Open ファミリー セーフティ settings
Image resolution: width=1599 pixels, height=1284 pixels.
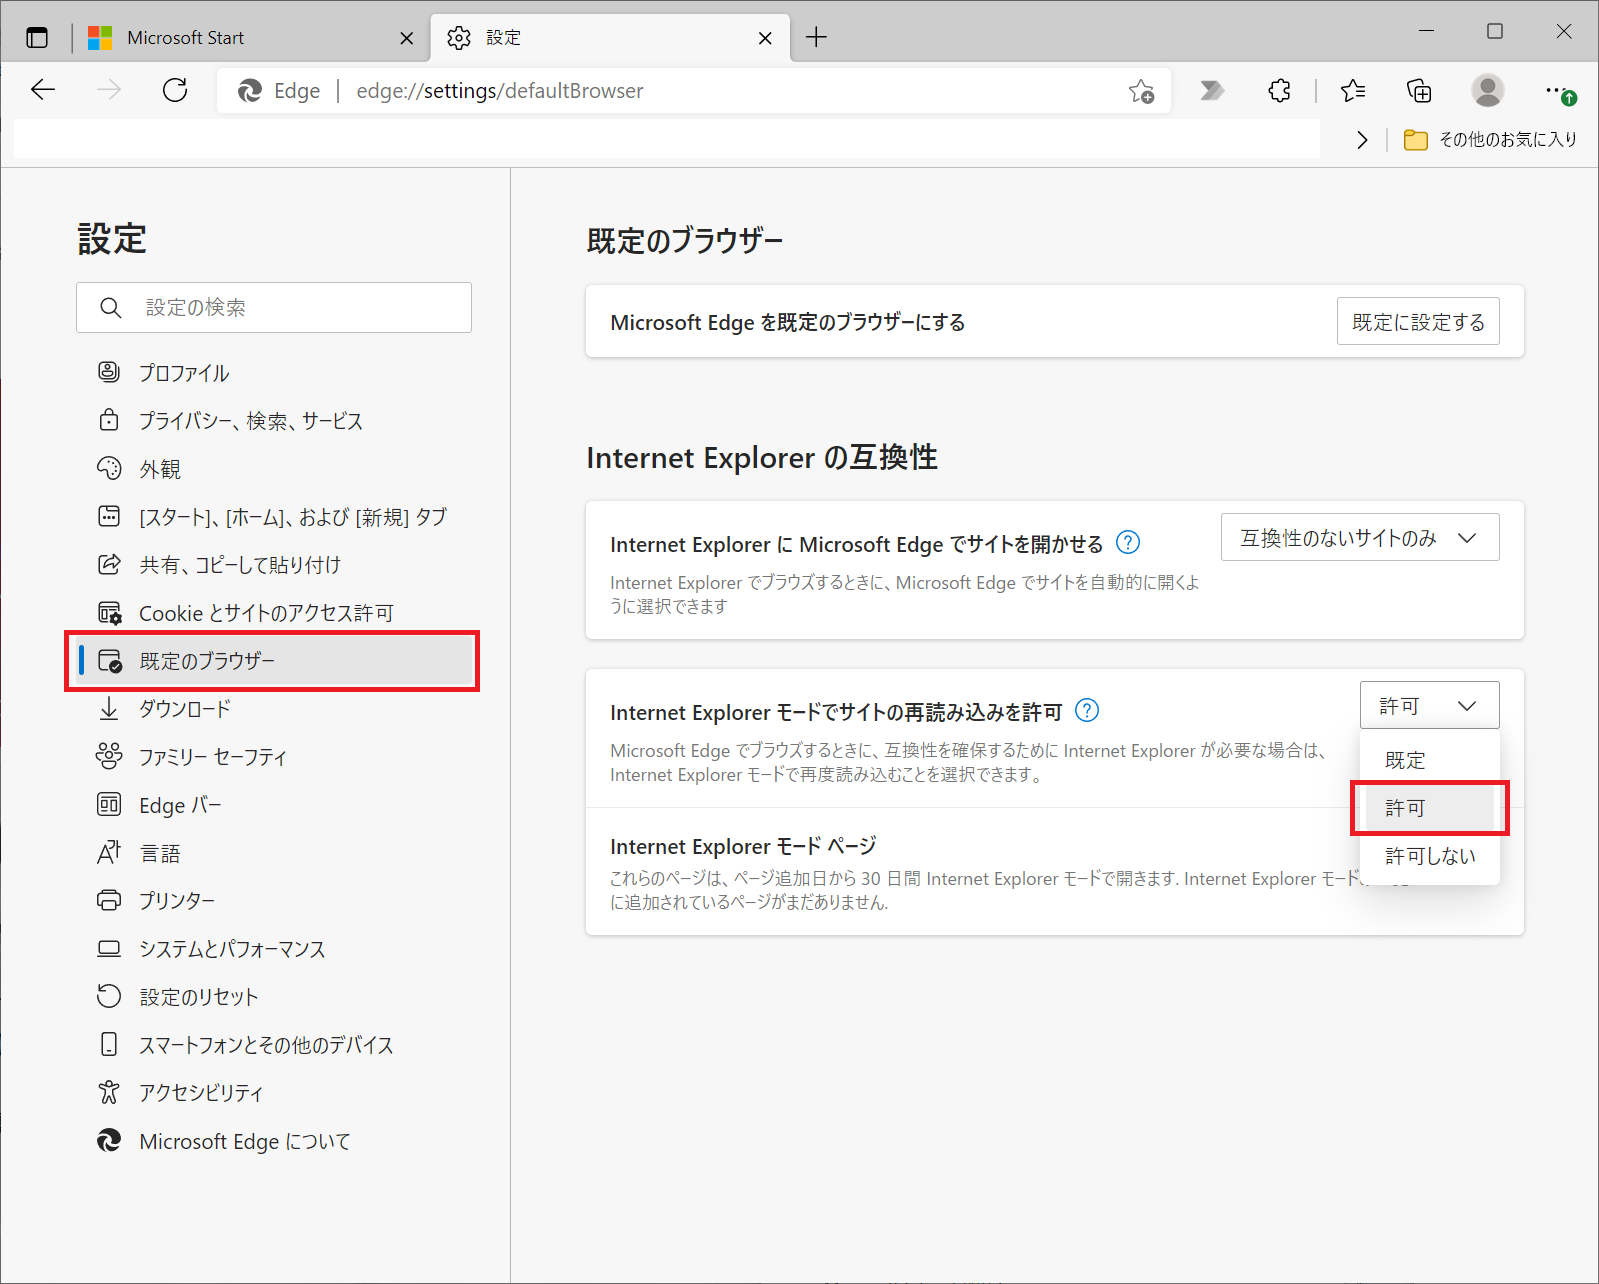(274, 757)
